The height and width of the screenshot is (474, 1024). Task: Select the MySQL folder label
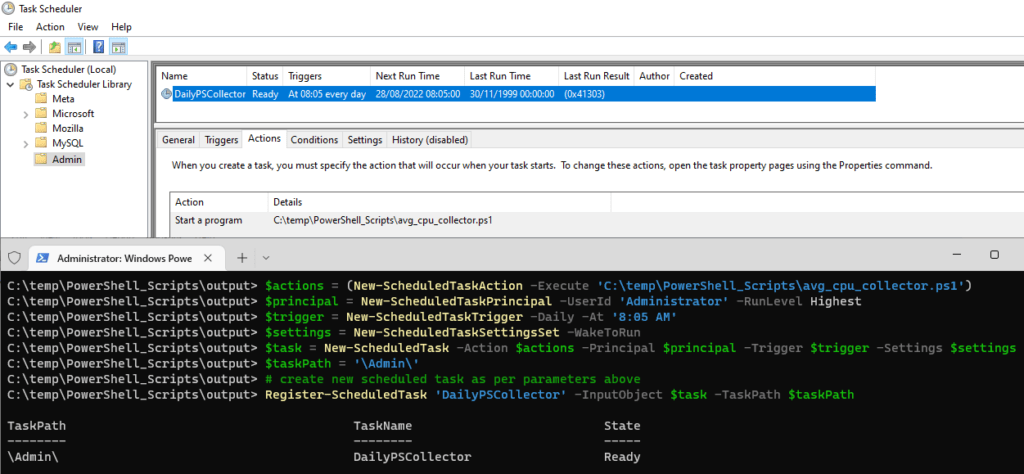click(x=68, y=143)
